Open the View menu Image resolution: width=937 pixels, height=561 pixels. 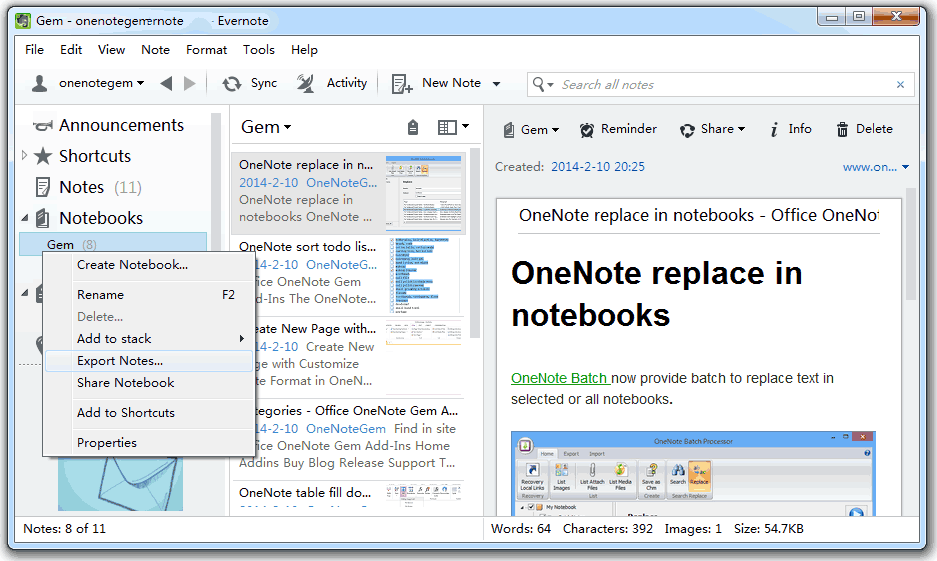coord(111,50)
